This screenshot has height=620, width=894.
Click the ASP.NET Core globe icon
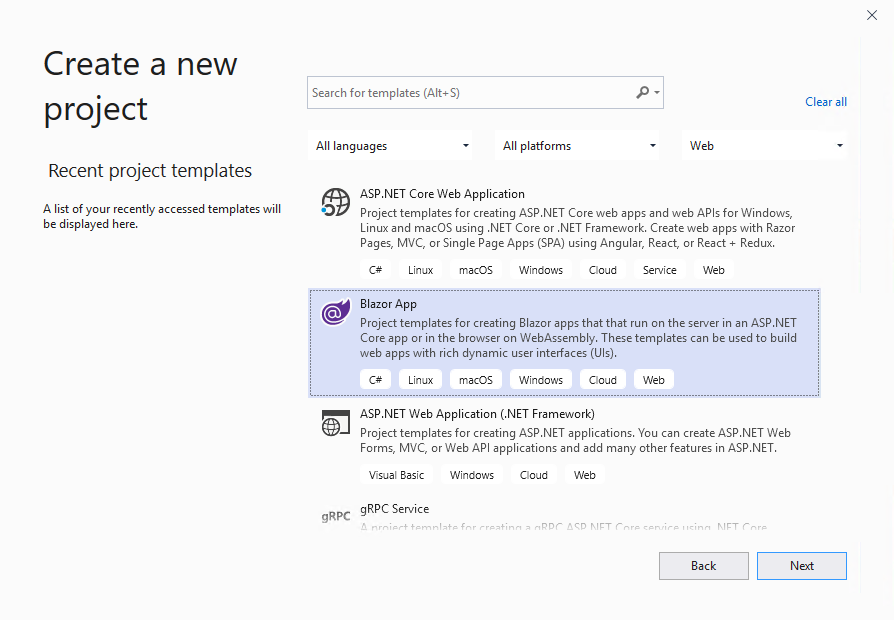click(x=335, y=202)
